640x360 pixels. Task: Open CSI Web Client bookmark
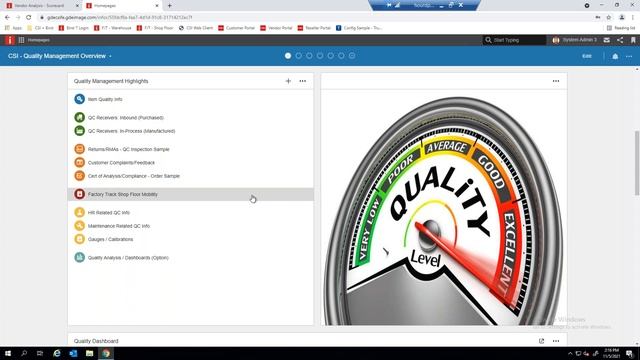196,28
